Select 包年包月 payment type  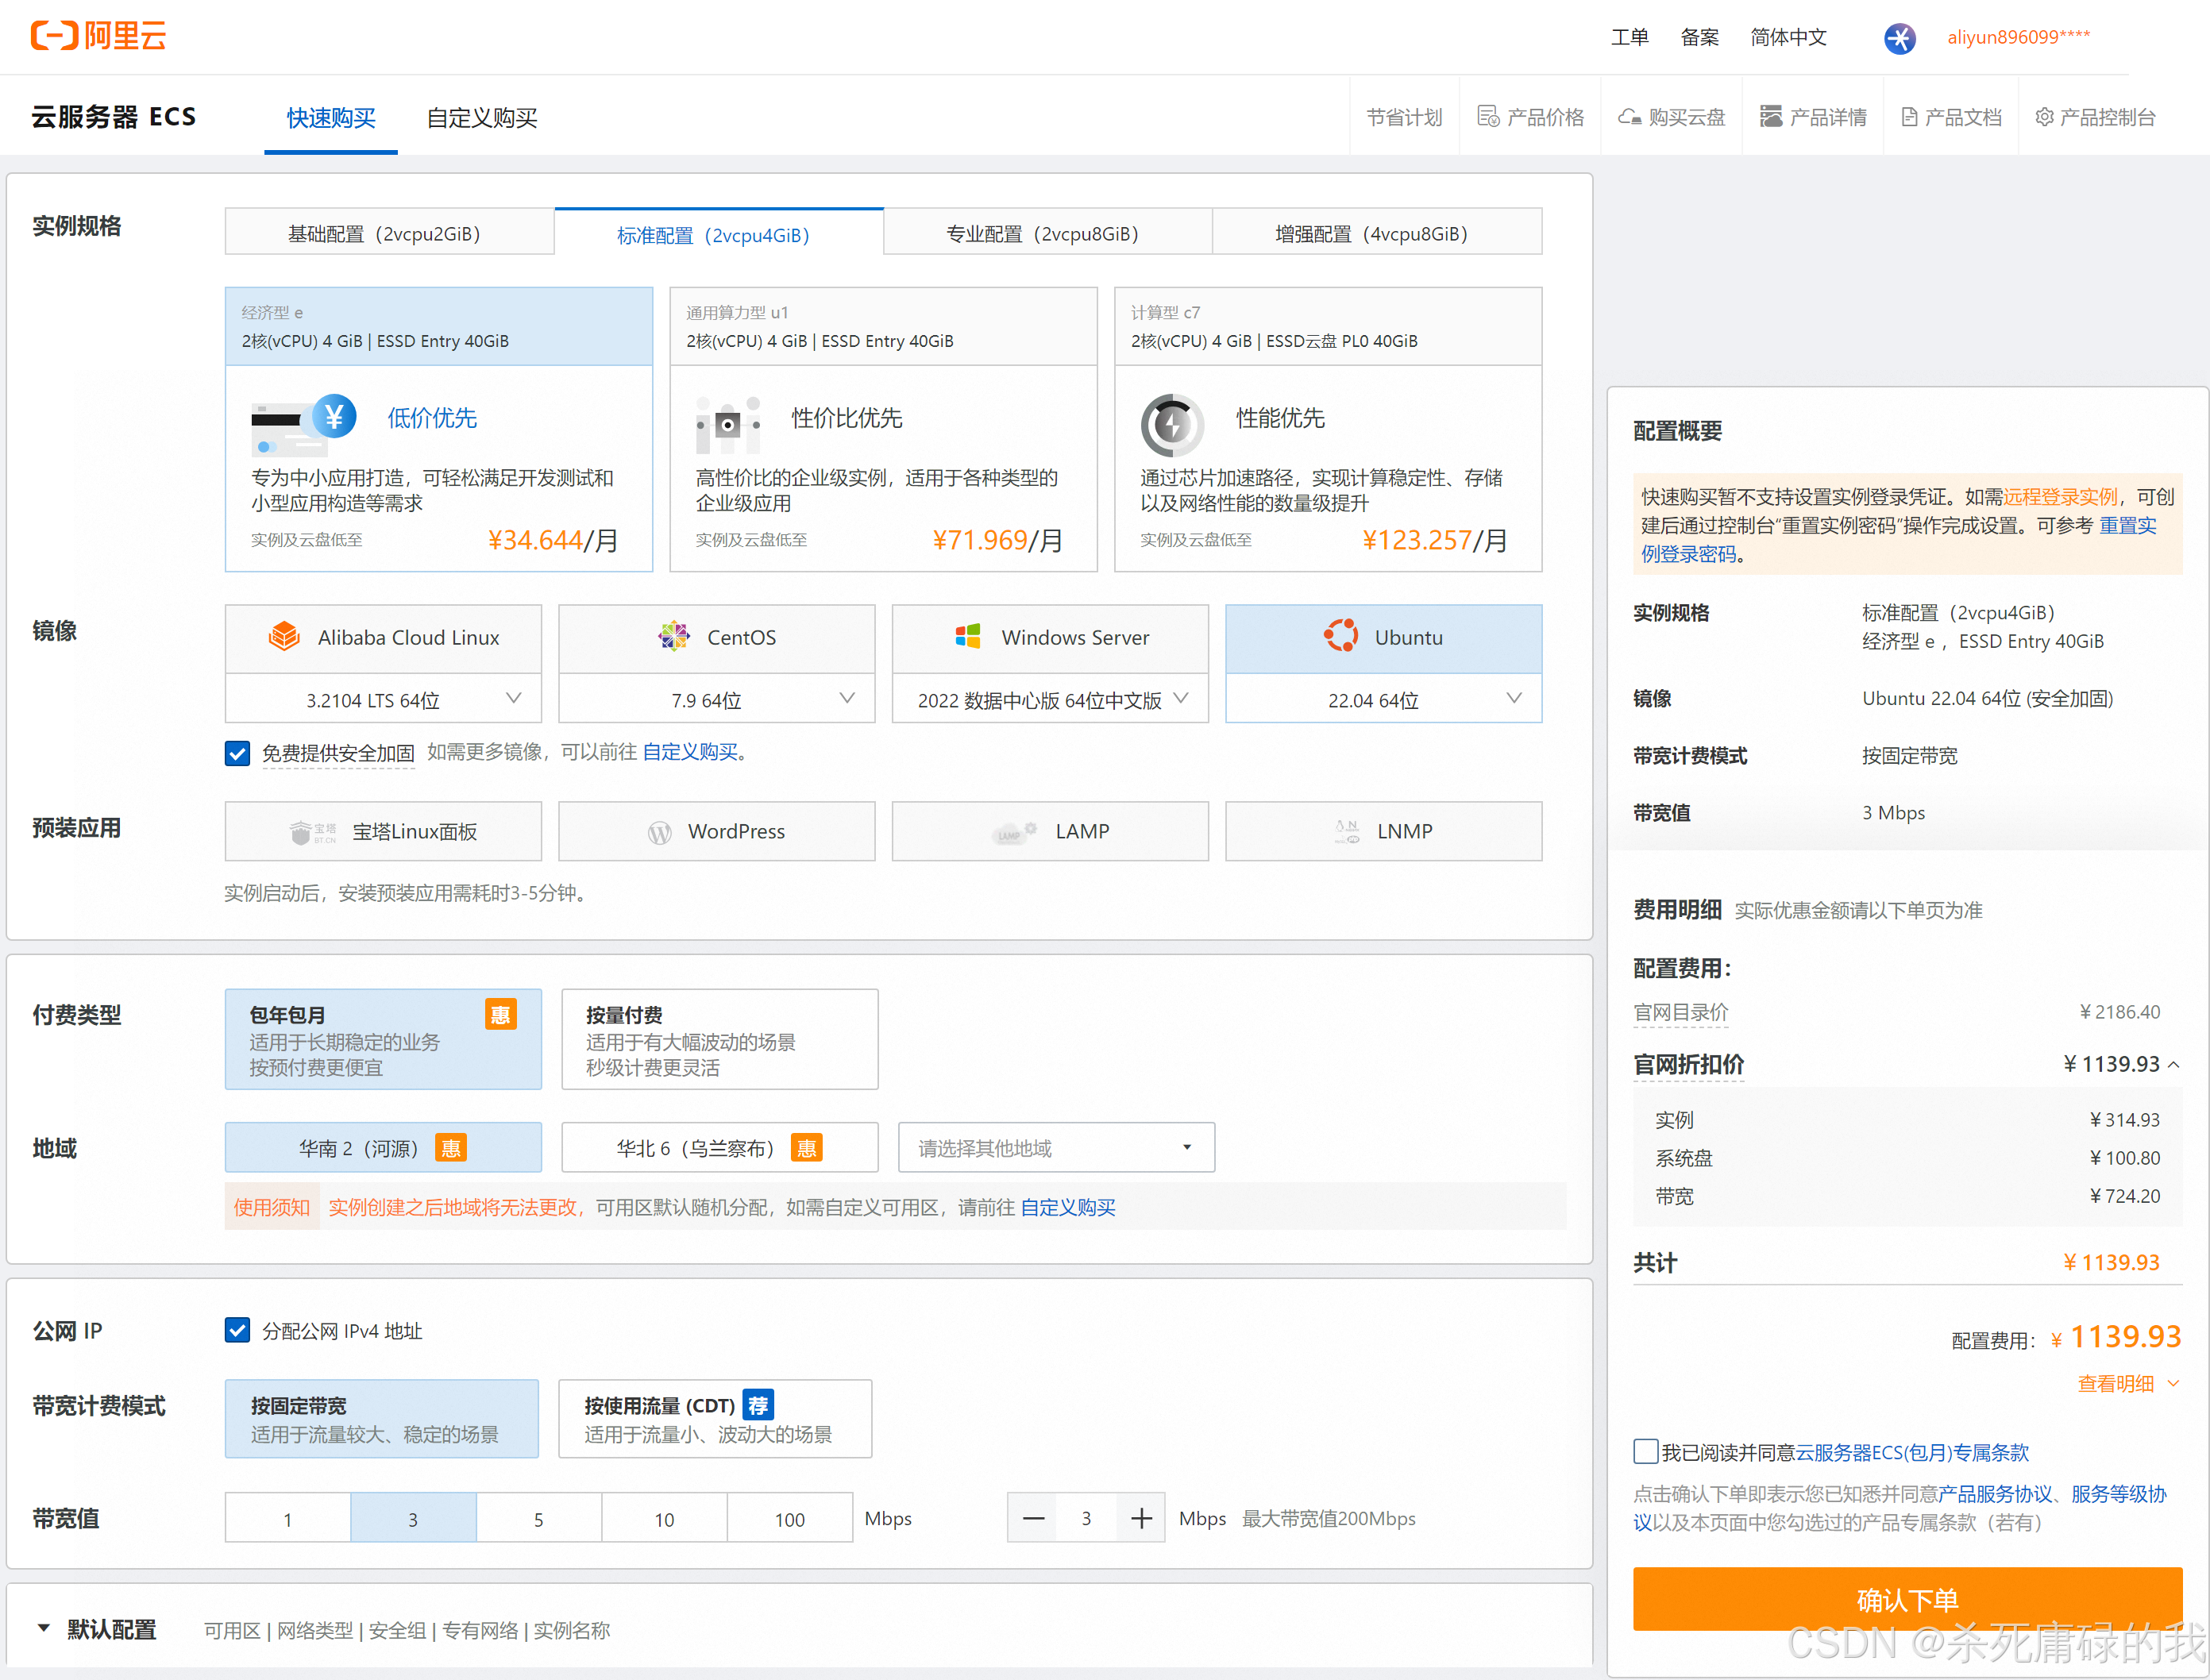383,1039
